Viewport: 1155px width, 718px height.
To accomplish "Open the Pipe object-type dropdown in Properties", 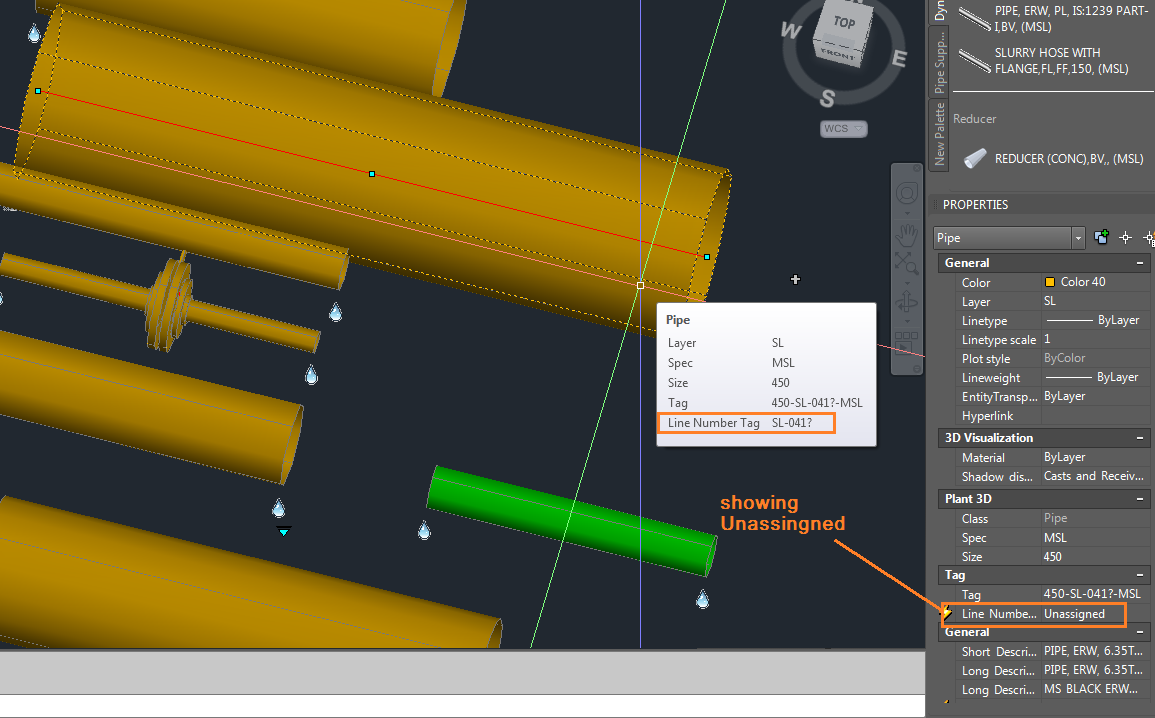I will tap(1078, 237).
